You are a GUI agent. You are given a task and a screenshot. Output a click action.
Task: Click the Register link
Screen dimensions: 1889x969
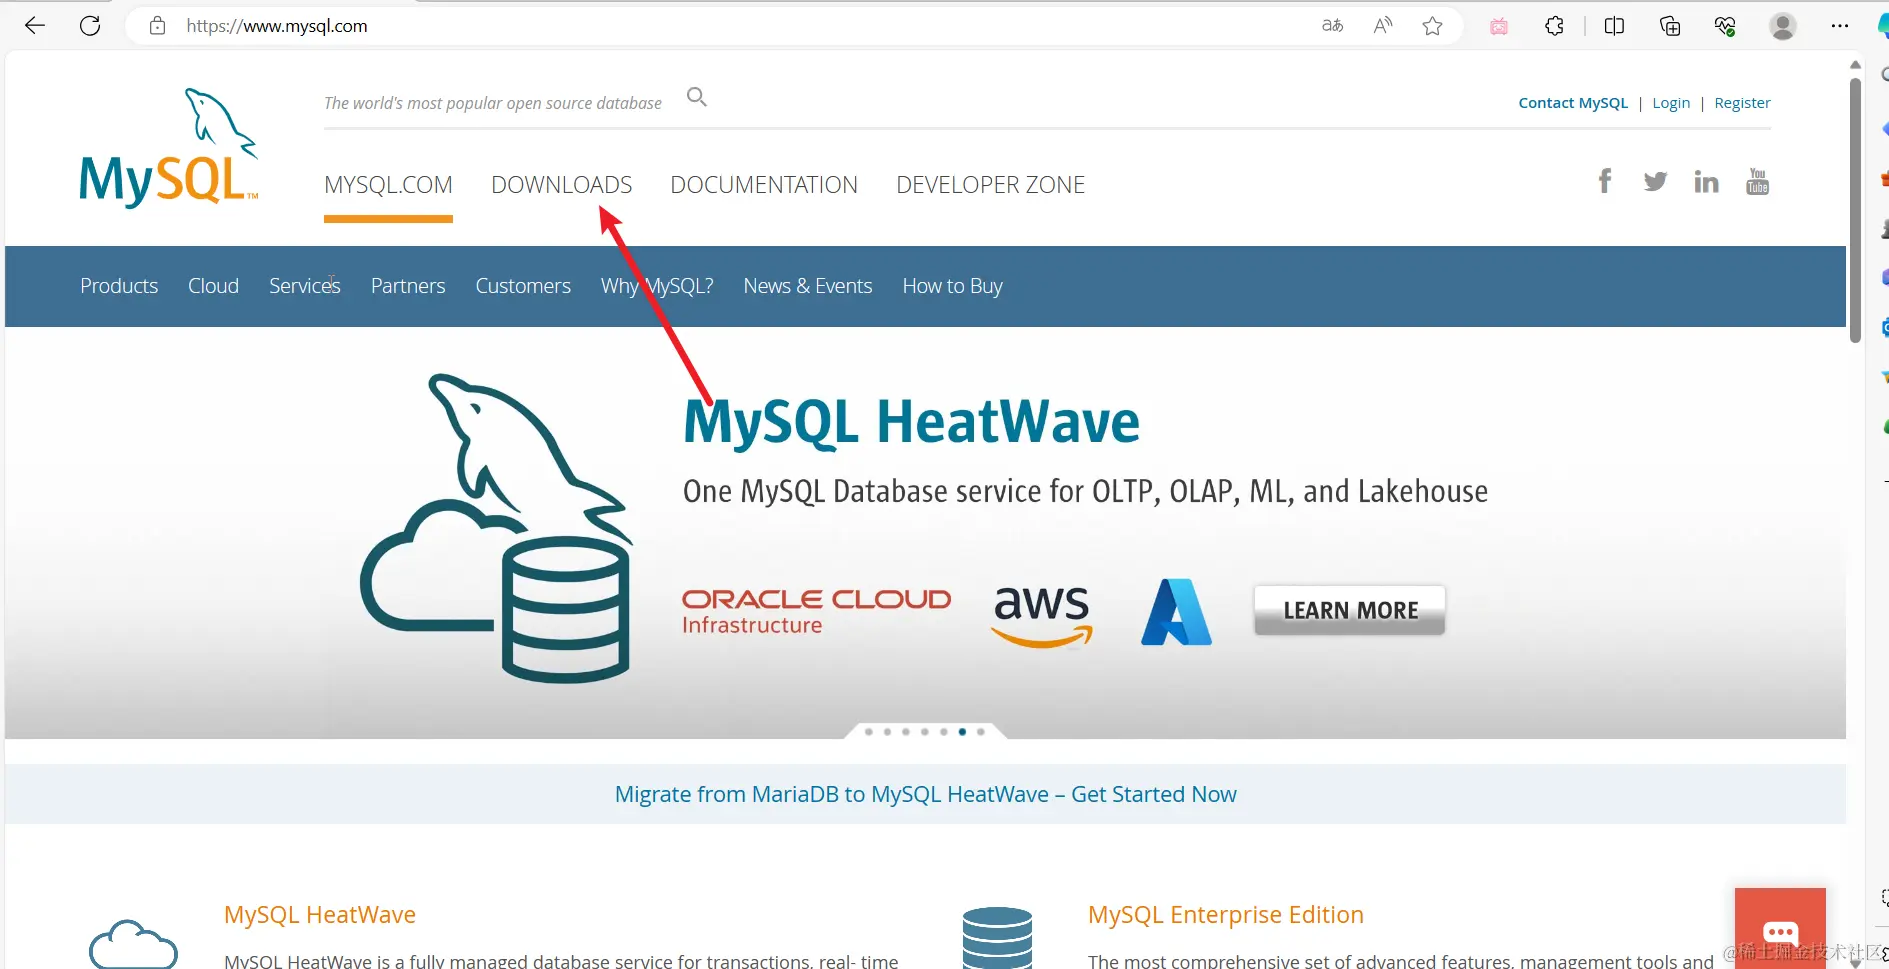pyautogui.click(x=1742, y=103)
